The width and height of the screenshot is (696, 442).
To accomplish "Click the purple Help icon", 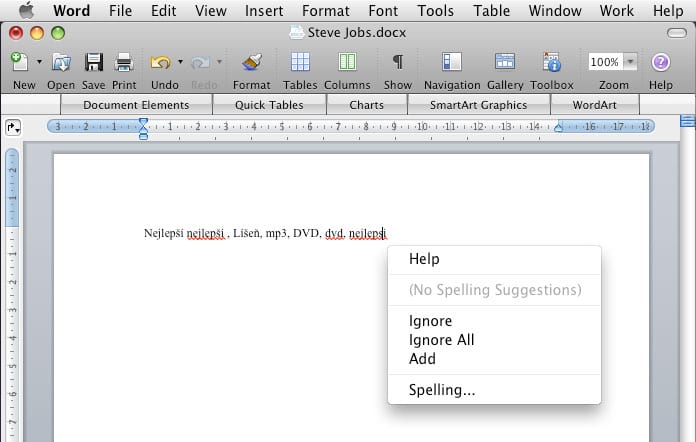I will click(660, 62).
